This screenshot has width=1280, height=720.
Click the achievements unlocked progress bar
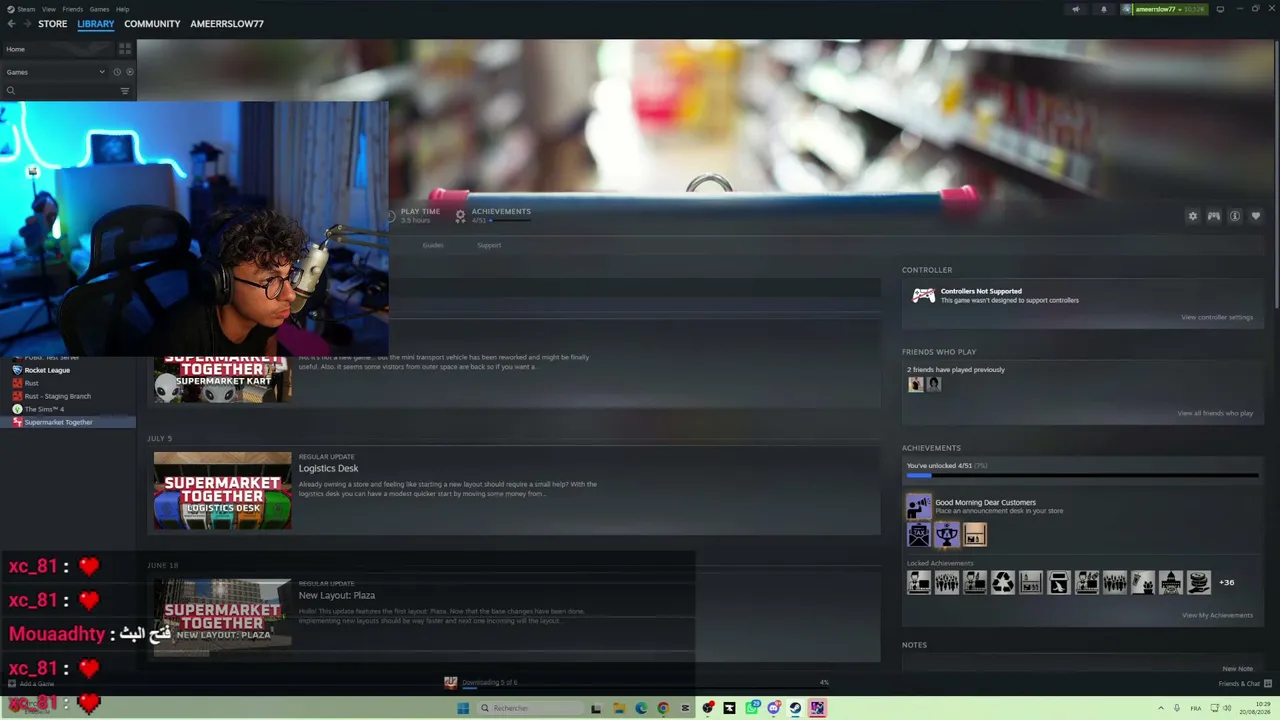pos(1082,476)
